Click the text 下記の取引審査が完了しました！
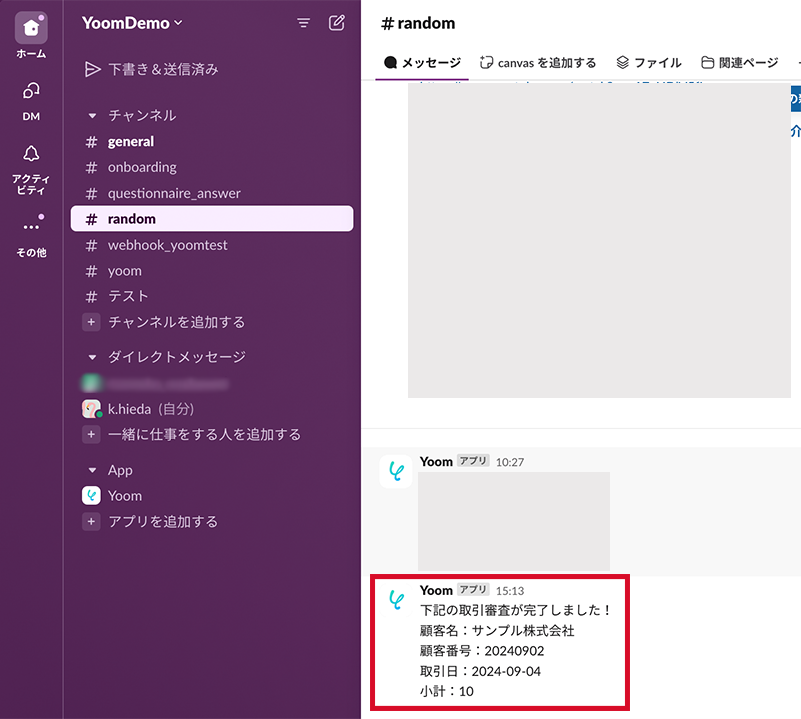Viewport: 801px width, 719px height. click(x=515, y=610)
